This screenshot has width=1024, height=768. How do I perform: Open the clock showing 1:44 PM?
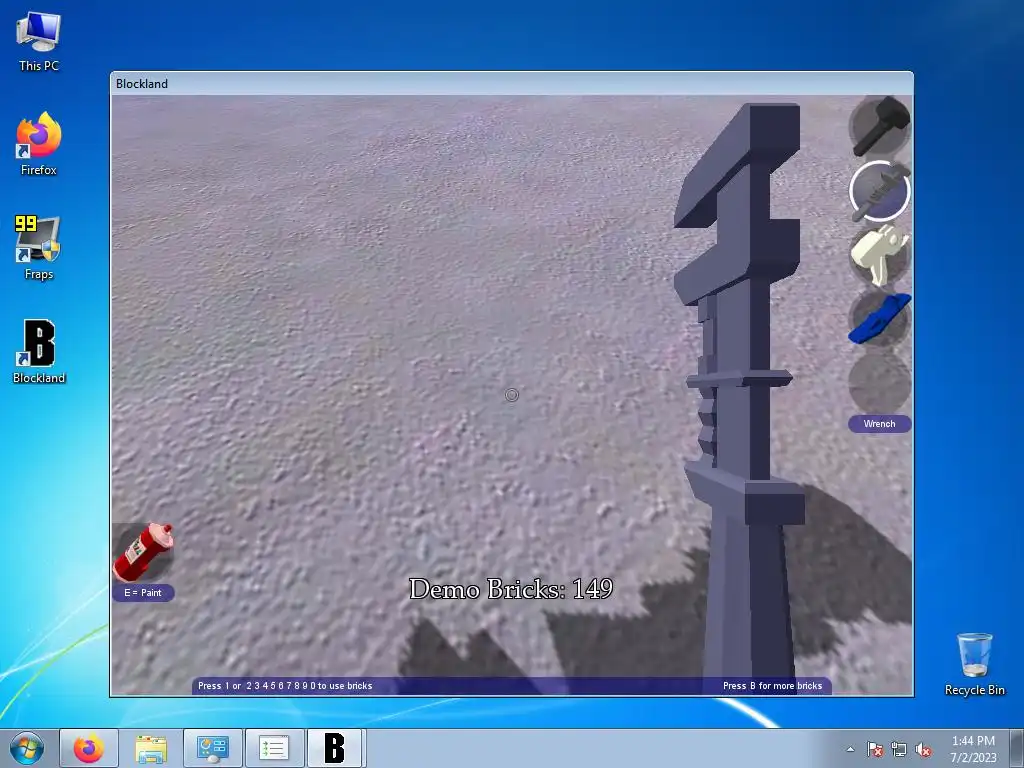(x=973, y=749)
